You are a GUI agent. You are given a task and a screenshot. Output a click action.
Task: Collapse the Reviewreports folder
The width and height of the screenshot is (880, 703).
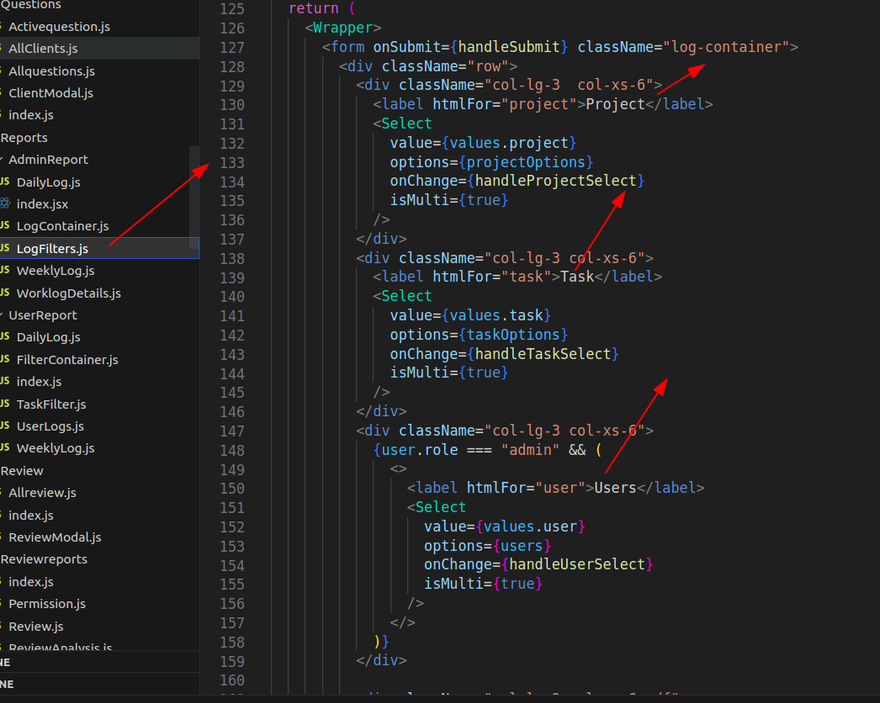(43, 559)
